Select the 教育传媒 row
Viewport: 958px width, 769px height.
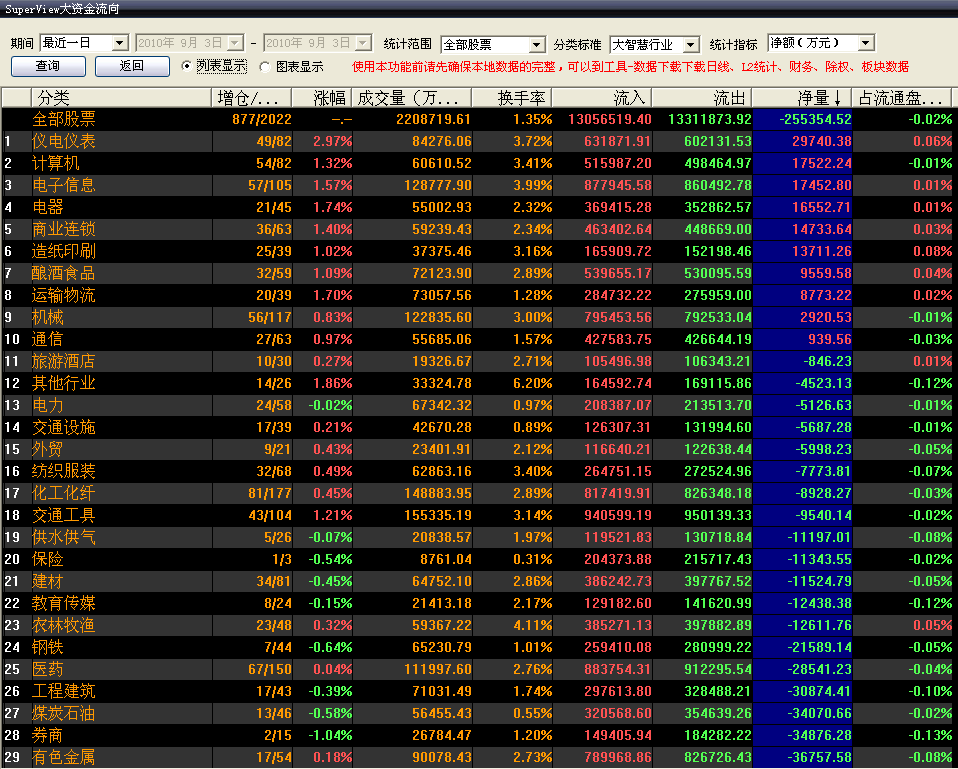pos(478,603)
